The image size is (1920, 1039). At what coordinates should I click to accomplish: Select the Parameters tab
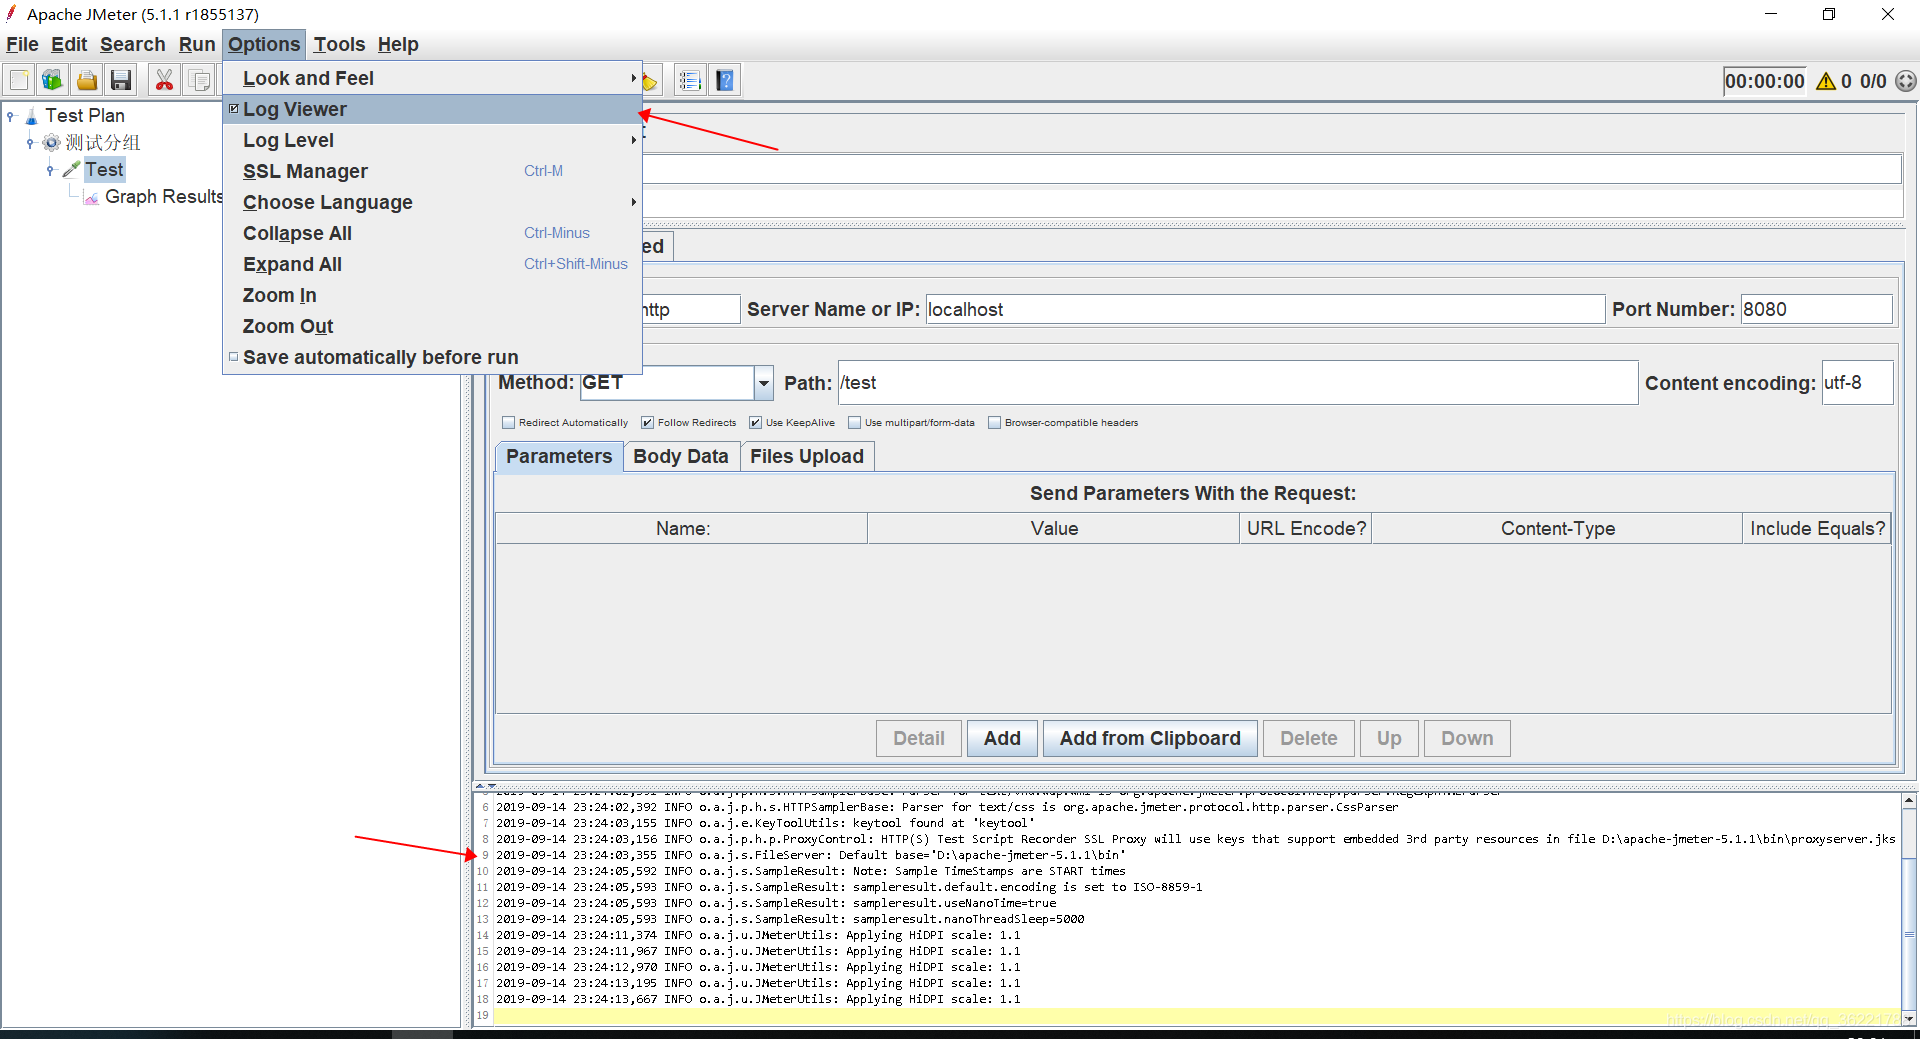559,456
